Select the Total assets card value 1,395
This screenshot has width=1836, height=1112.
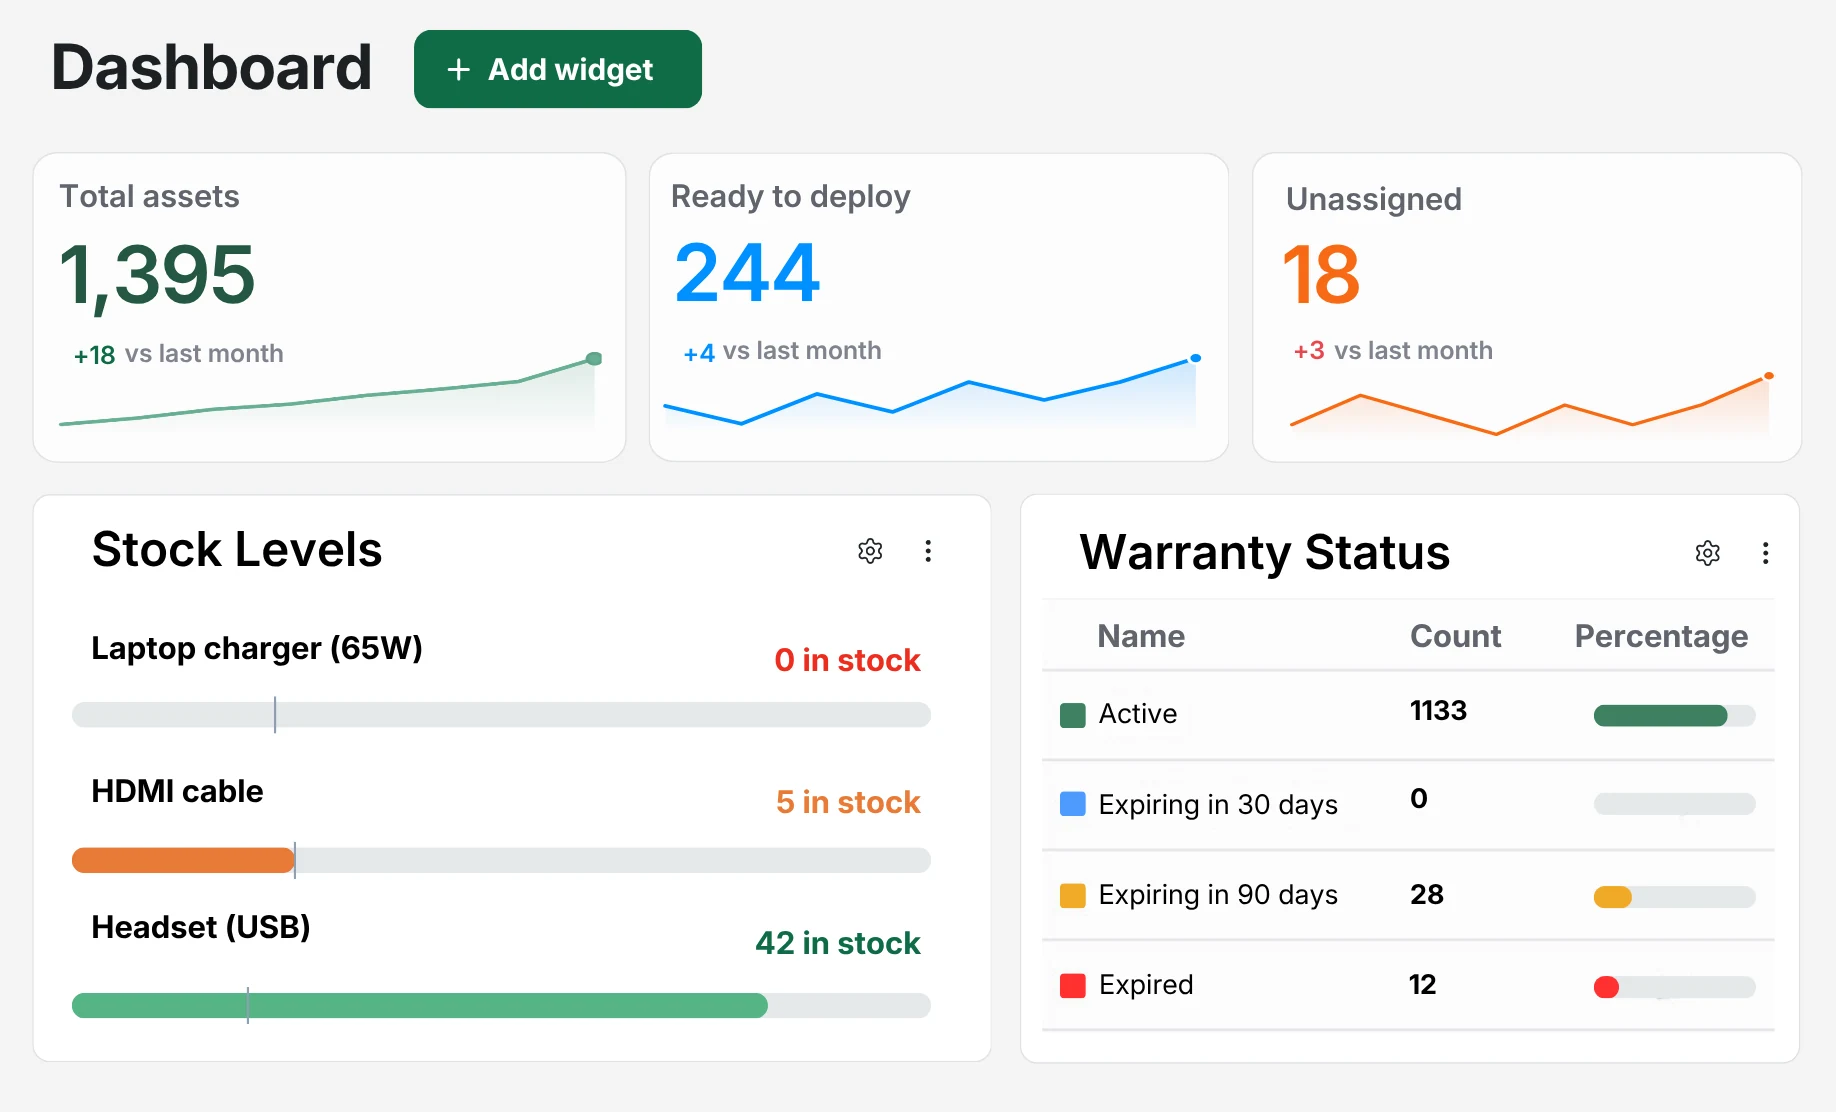point(158,276)
